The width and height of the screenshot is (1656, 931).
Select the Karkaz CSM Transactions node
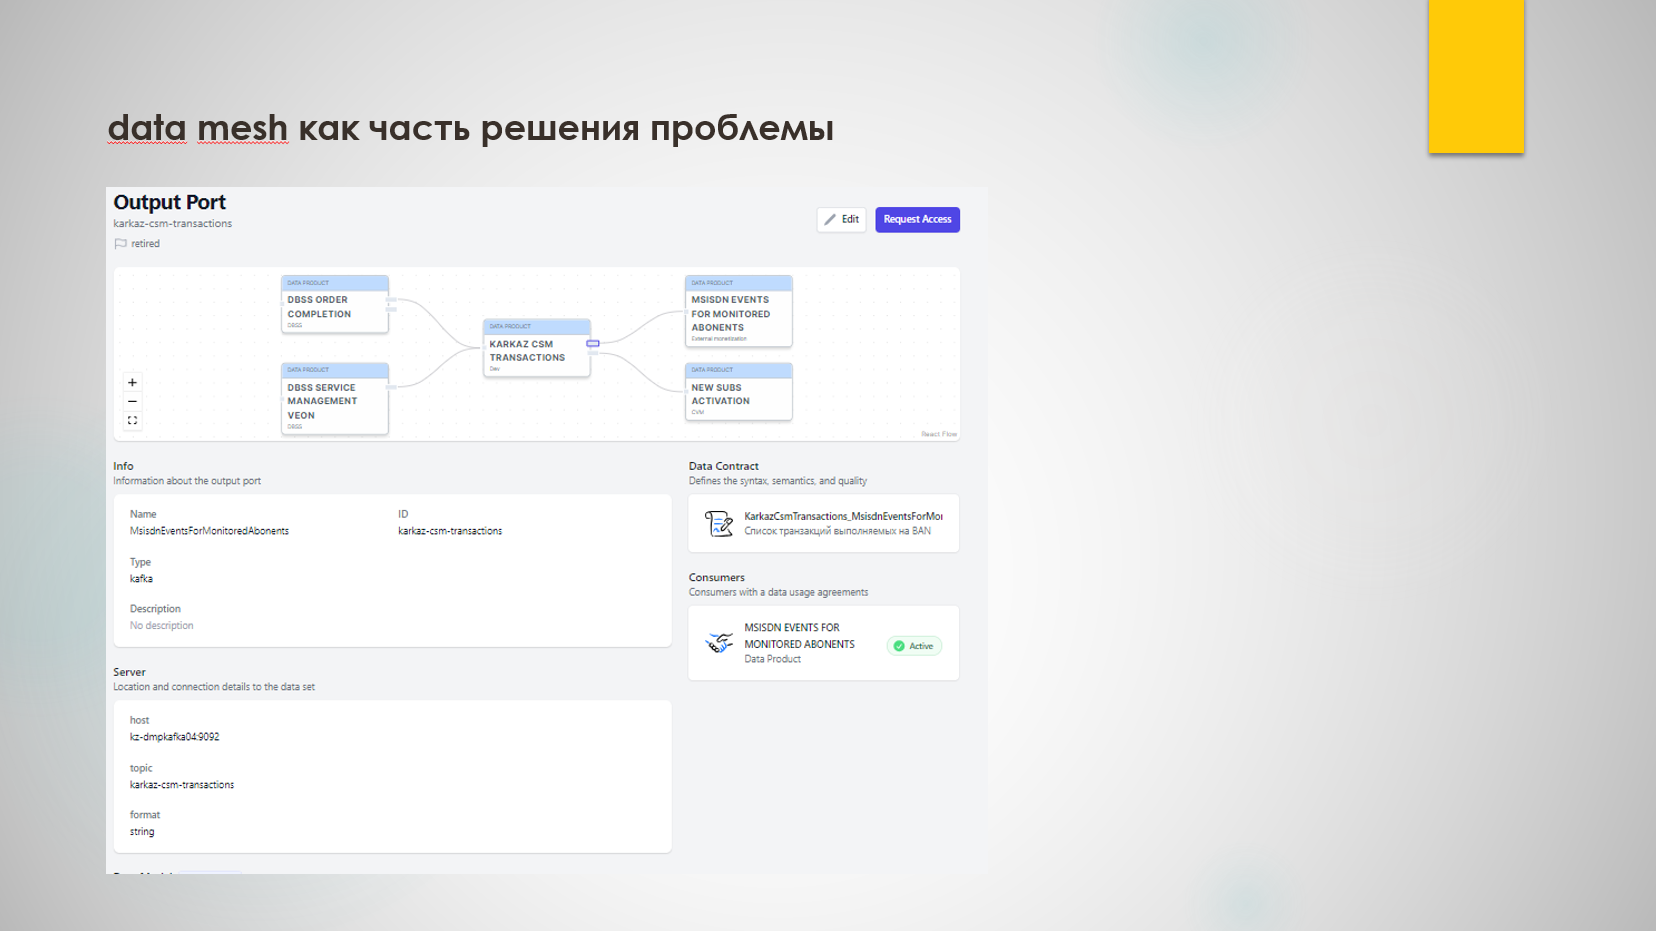pos(536,349)
